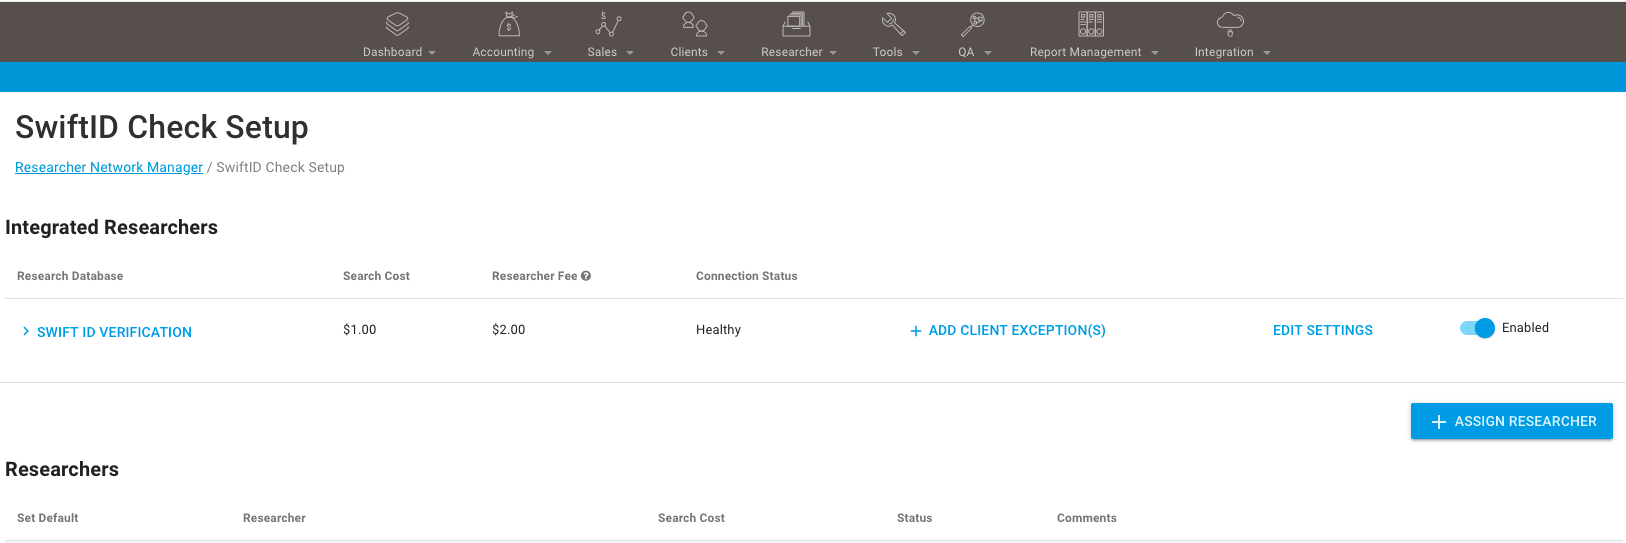Select the Clients menu label

point(689,52)
